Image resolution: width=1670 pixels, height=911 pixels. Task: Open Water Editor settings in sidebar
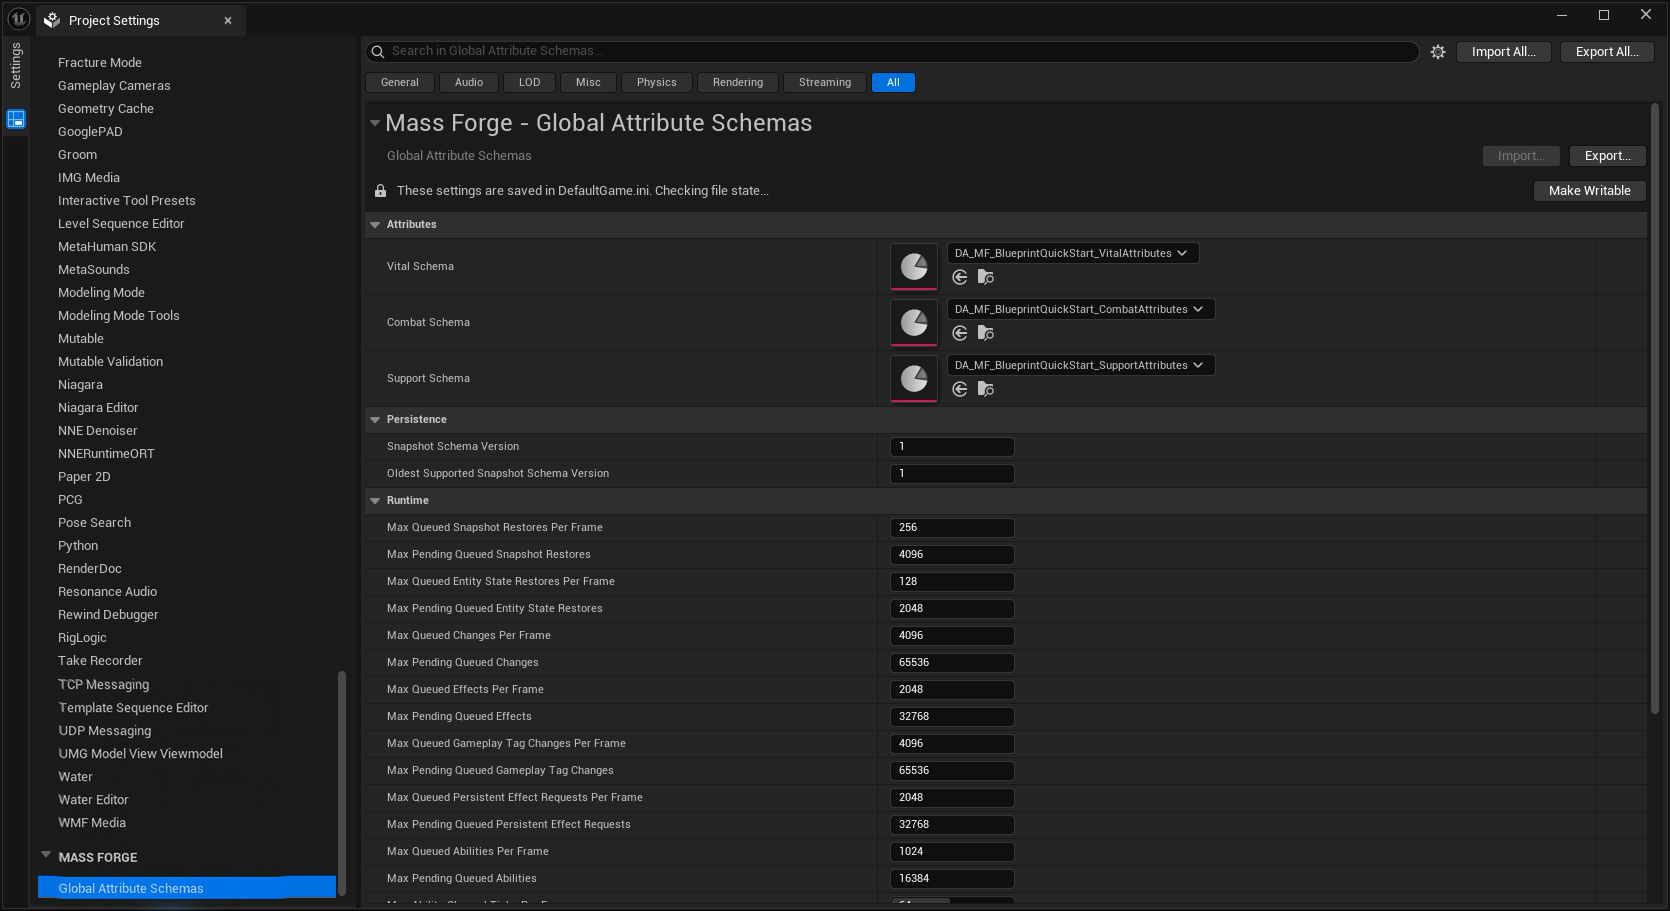coord(93,800)
